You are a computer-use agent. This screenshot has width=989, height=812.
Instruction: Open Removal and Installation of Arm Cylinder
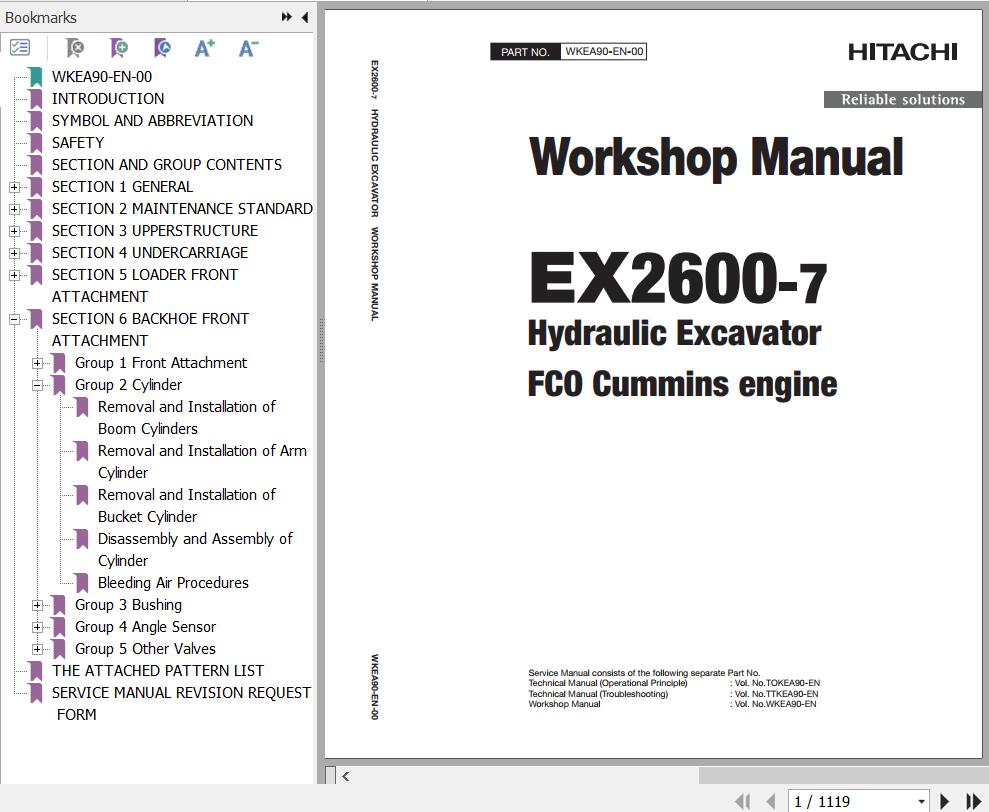(x=202, y=462)
